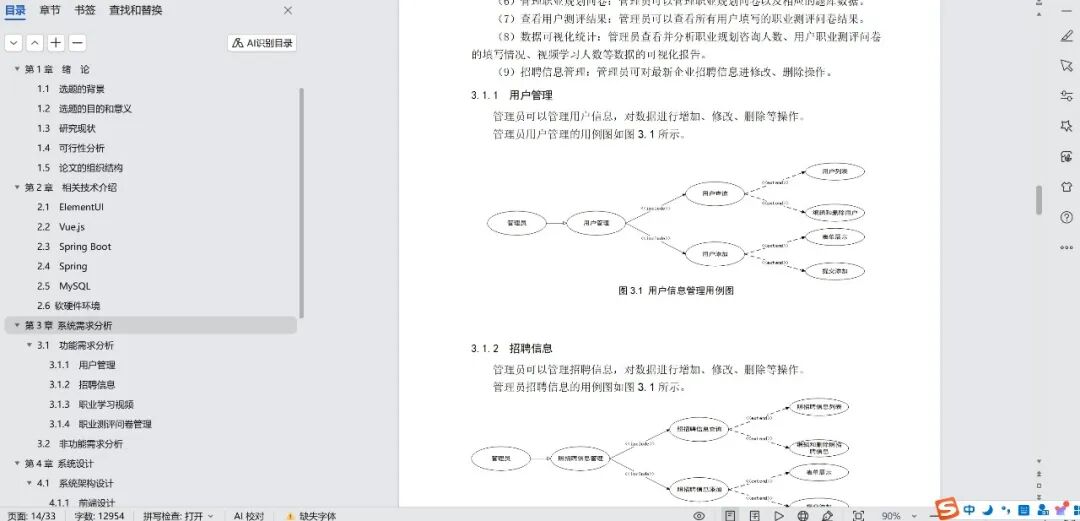Image resolution: width=1080 pixels, height=521 pixels.
Task: Open the help question mark icon
Action: pos(1066,217)
